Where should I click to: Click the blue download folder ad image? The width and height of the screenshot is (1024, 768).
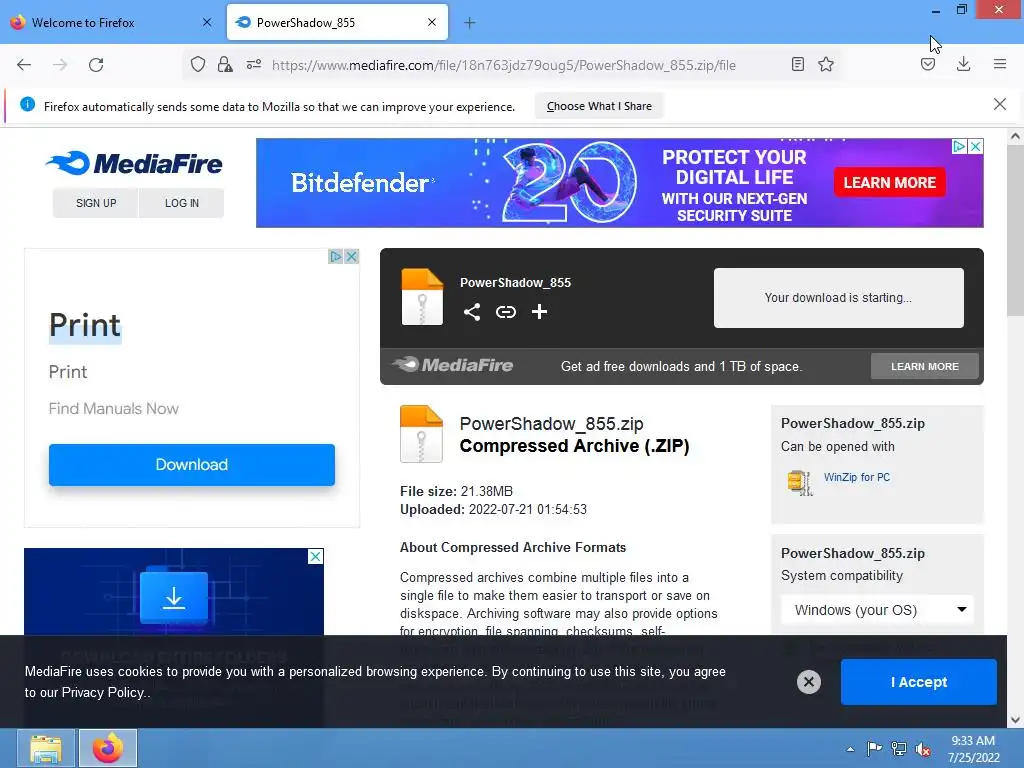[x=174, y=596]
